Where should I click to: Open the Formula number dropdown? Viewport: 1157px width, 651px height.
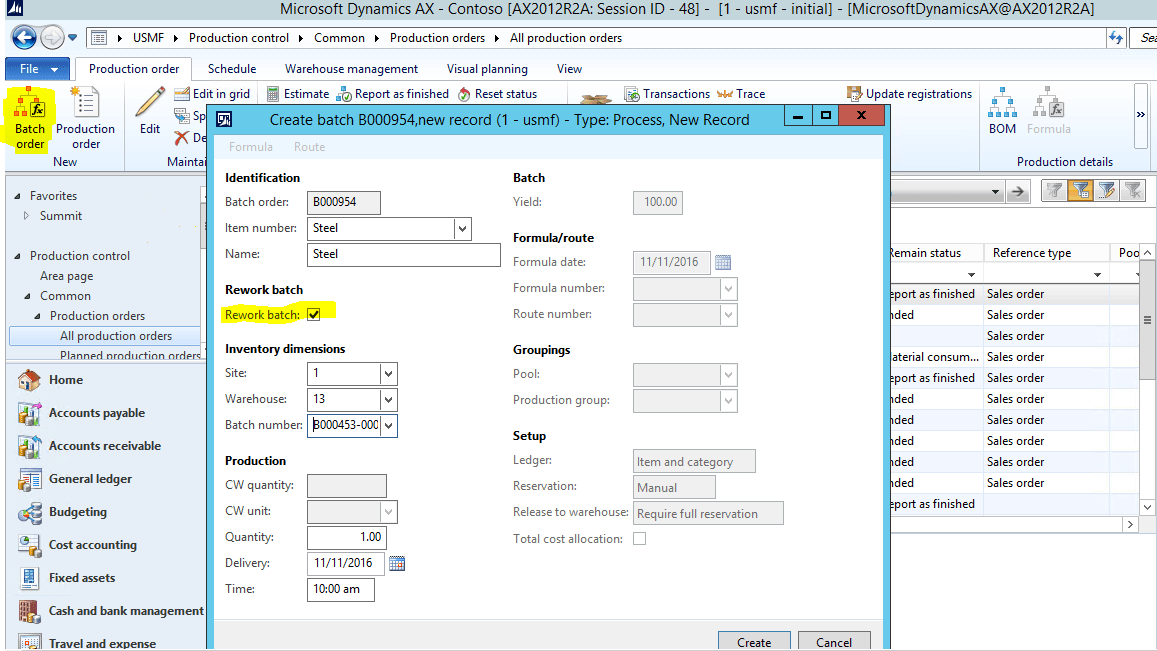(x=728, y=289)
